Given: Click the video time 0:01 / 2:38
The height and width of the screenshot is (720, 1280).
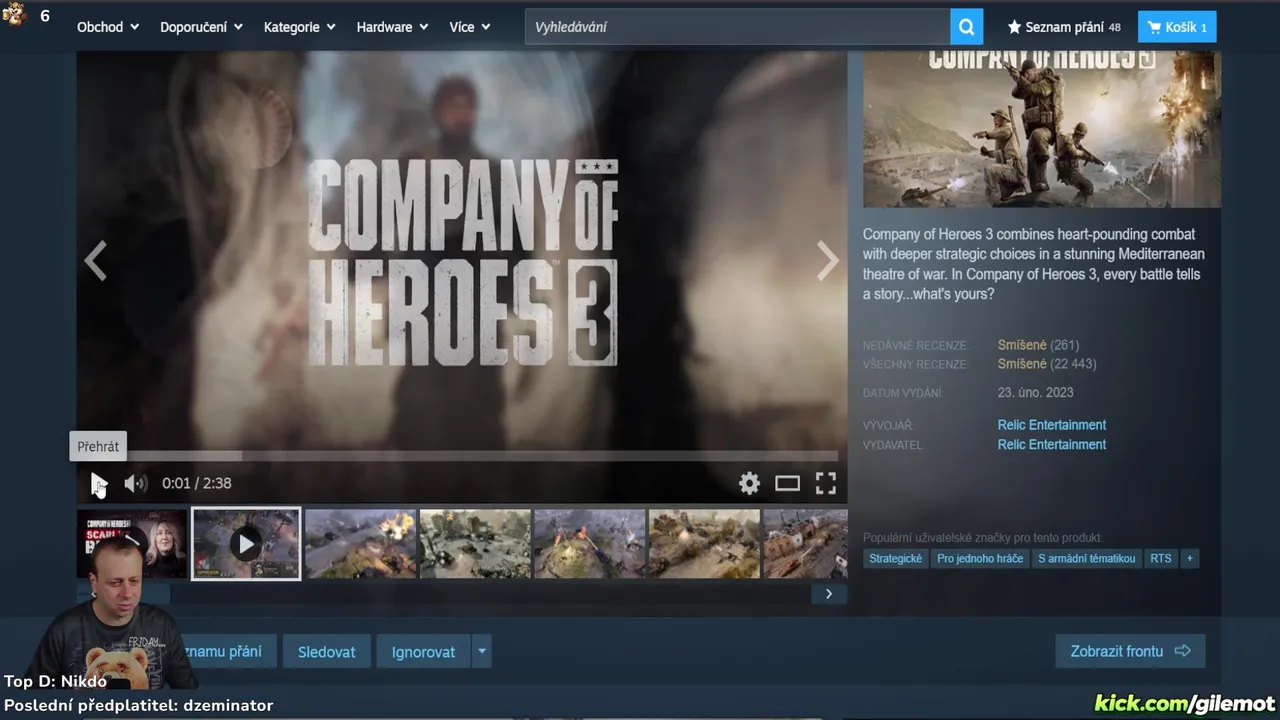Looking at the screenshot, I should click(196, 484).
